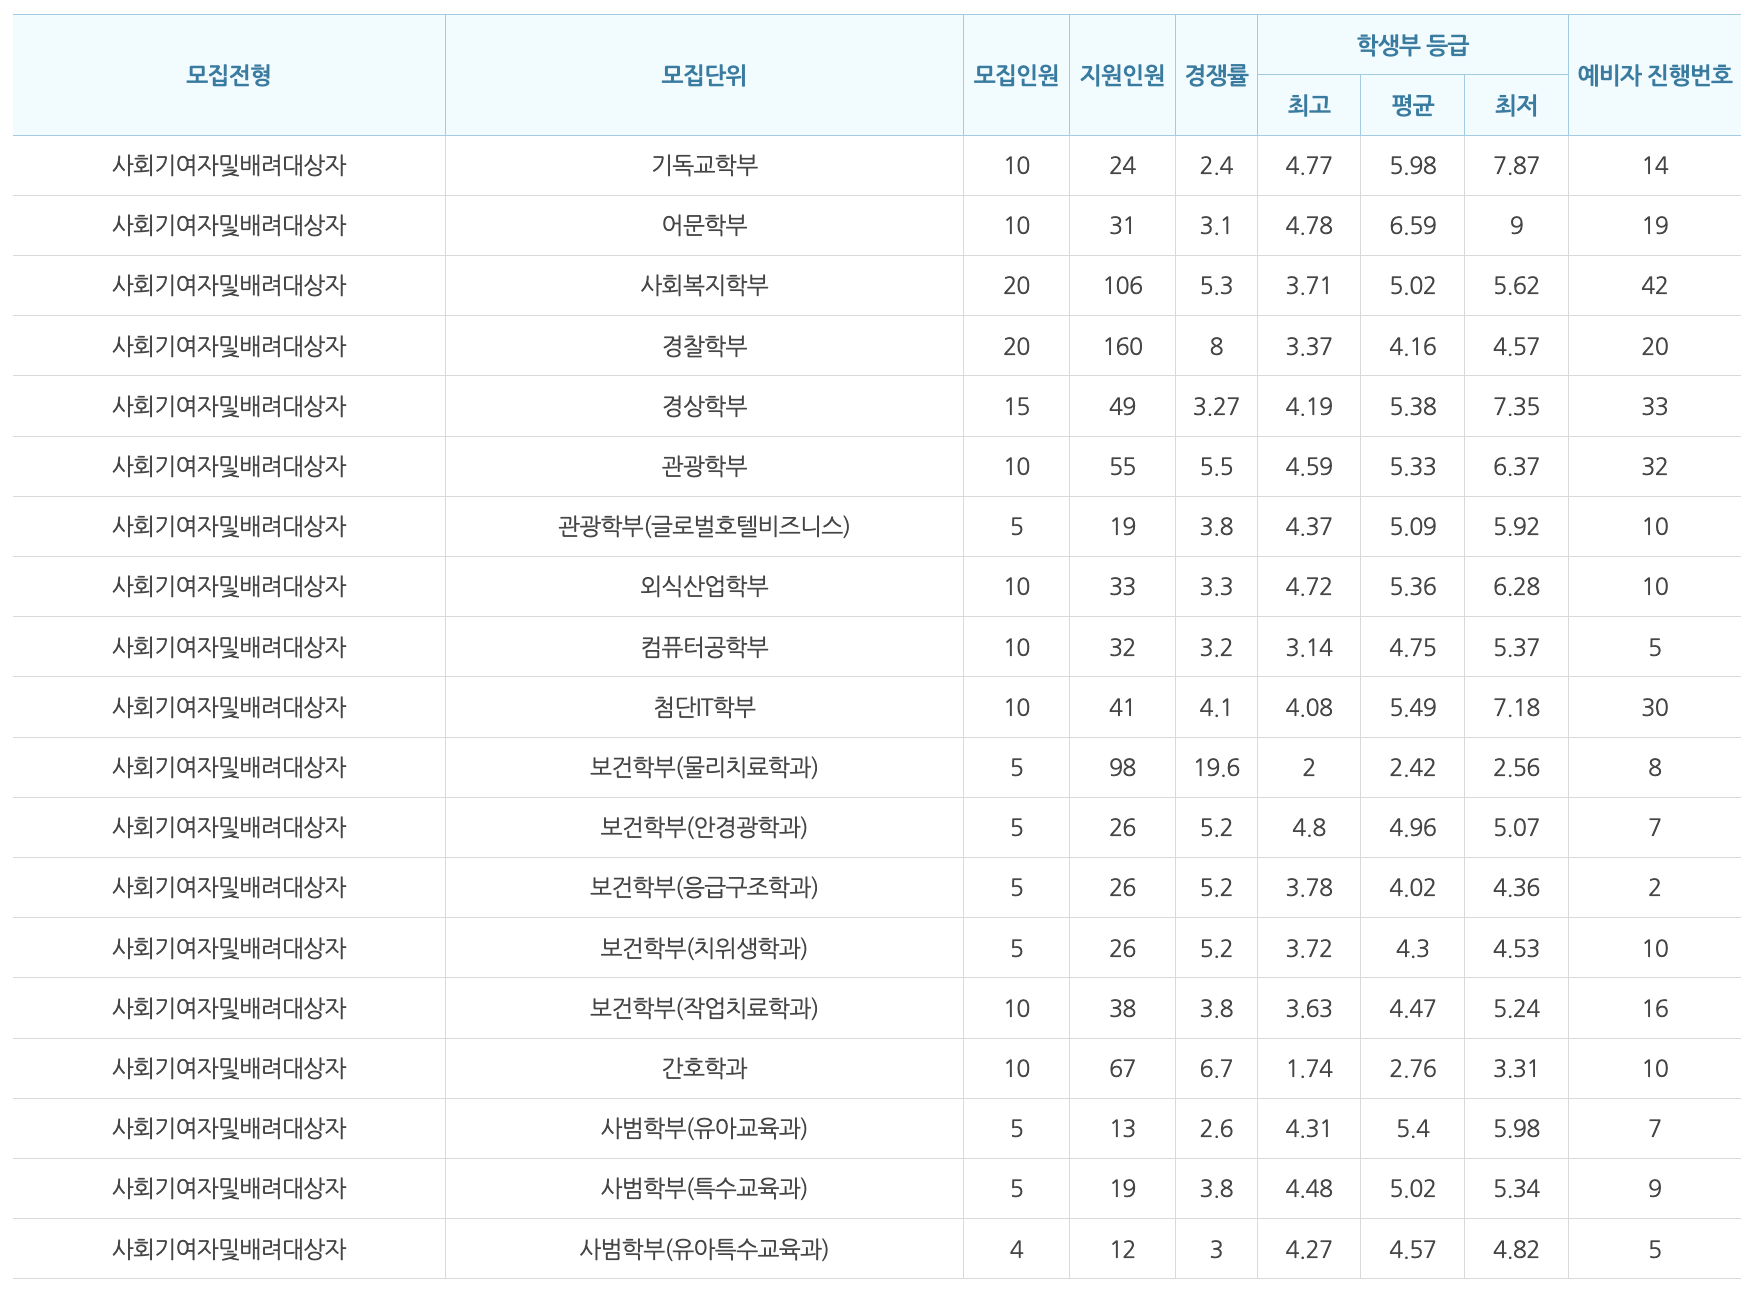Select the 컴퓨터공학부 row
The image size is (1756, 1290).
click(x=702, y=646)
